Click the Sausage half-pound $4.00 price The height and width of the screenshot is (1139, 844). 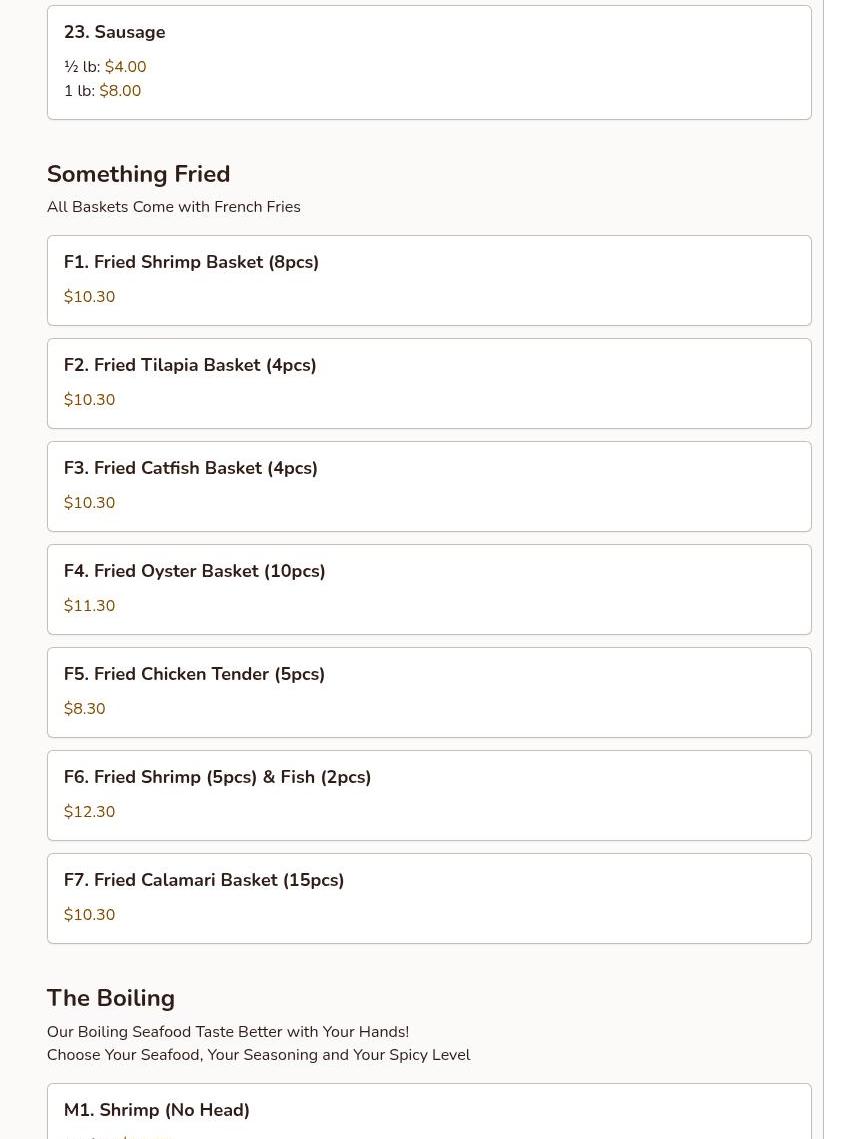(125, 67)
